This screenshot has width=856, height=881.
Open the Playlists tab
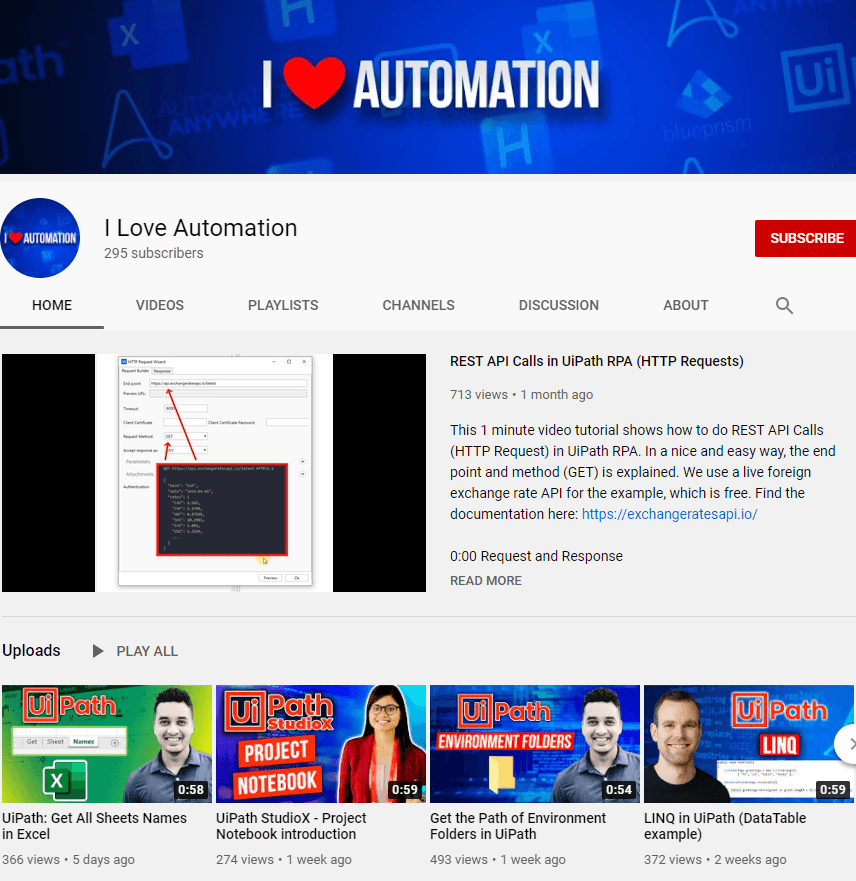point(283,305)
